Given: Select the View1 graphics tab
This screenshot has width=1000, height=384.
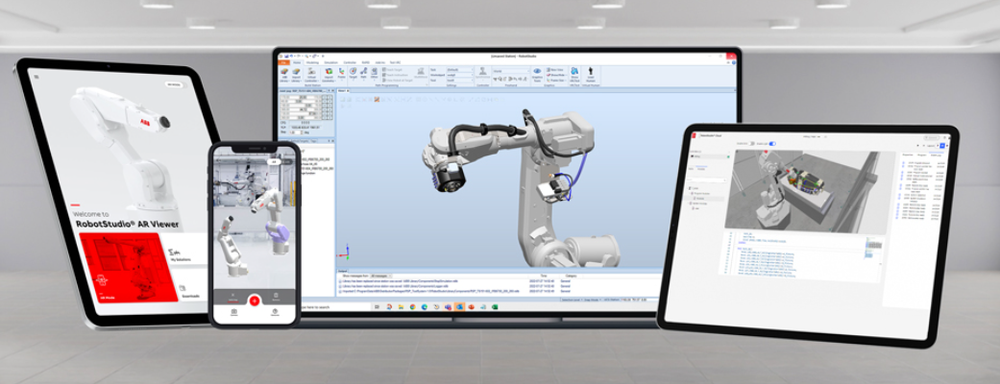Looking at the screenshot, I should pyautogui.click(x=342, y=91).
